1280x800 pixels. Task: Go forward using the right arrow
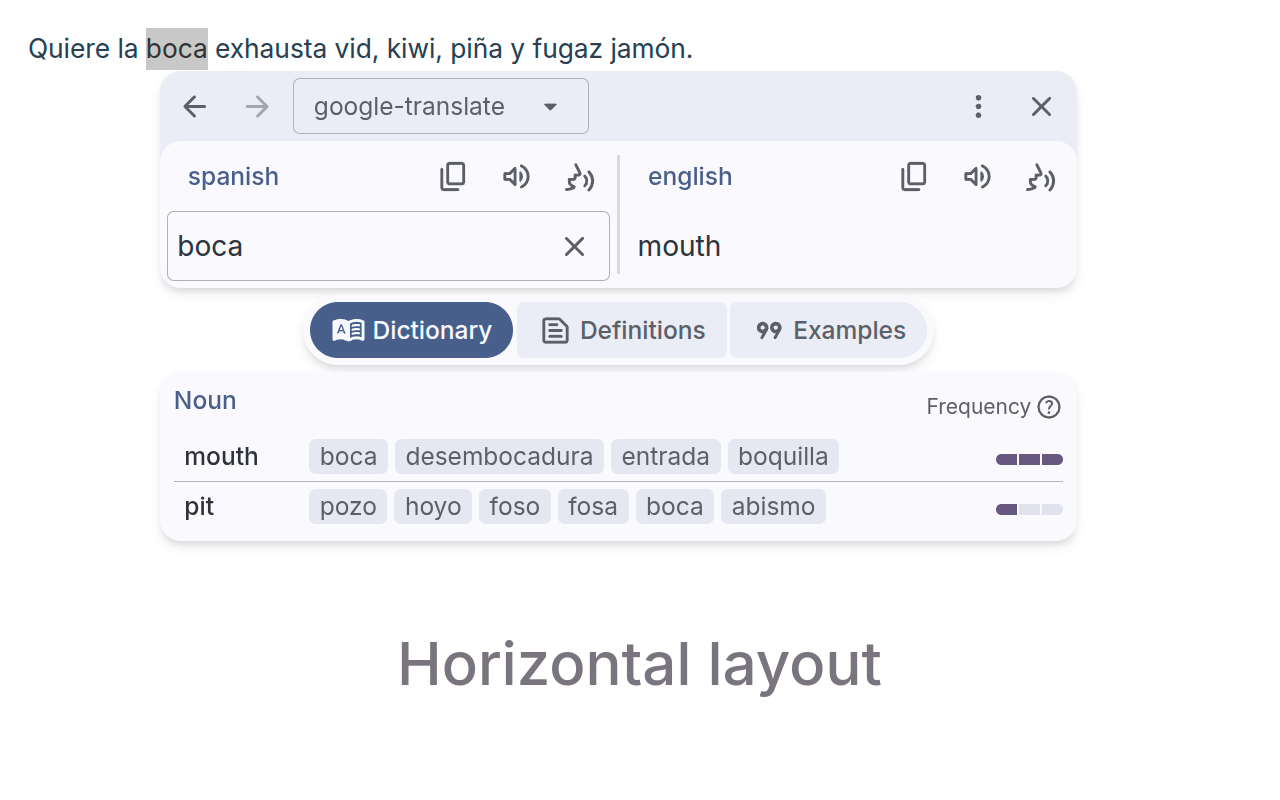click(x=257, y=107)
